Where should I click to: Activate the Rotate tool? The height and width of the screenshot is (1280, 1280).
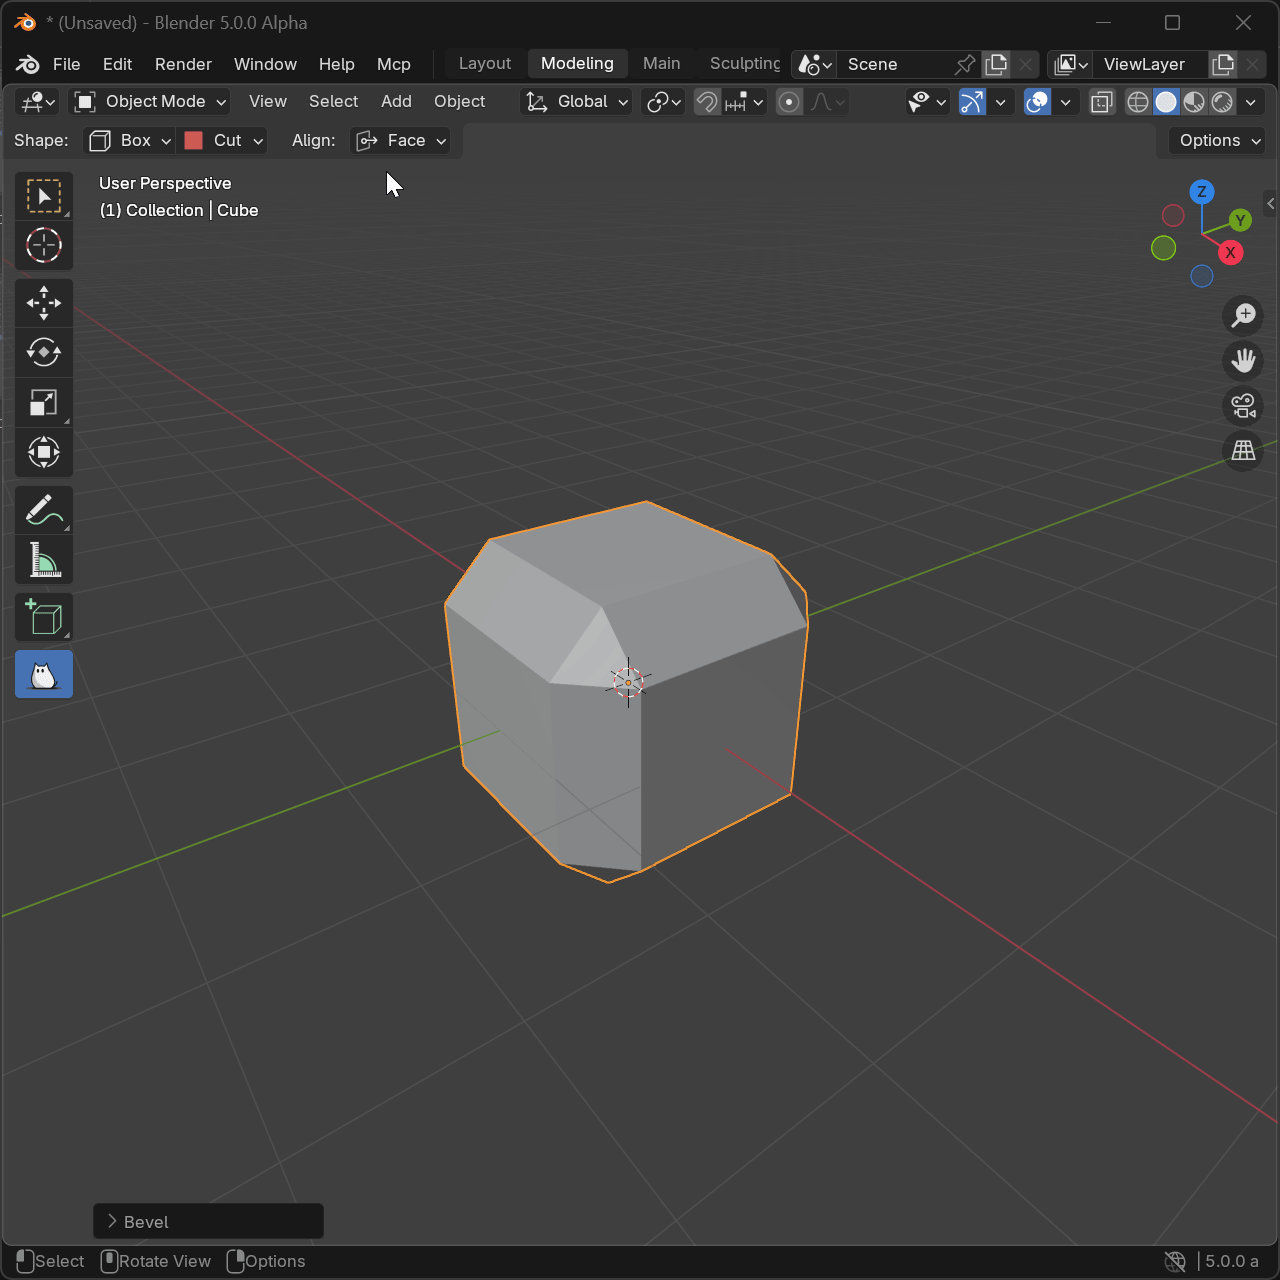pos(44,353)
